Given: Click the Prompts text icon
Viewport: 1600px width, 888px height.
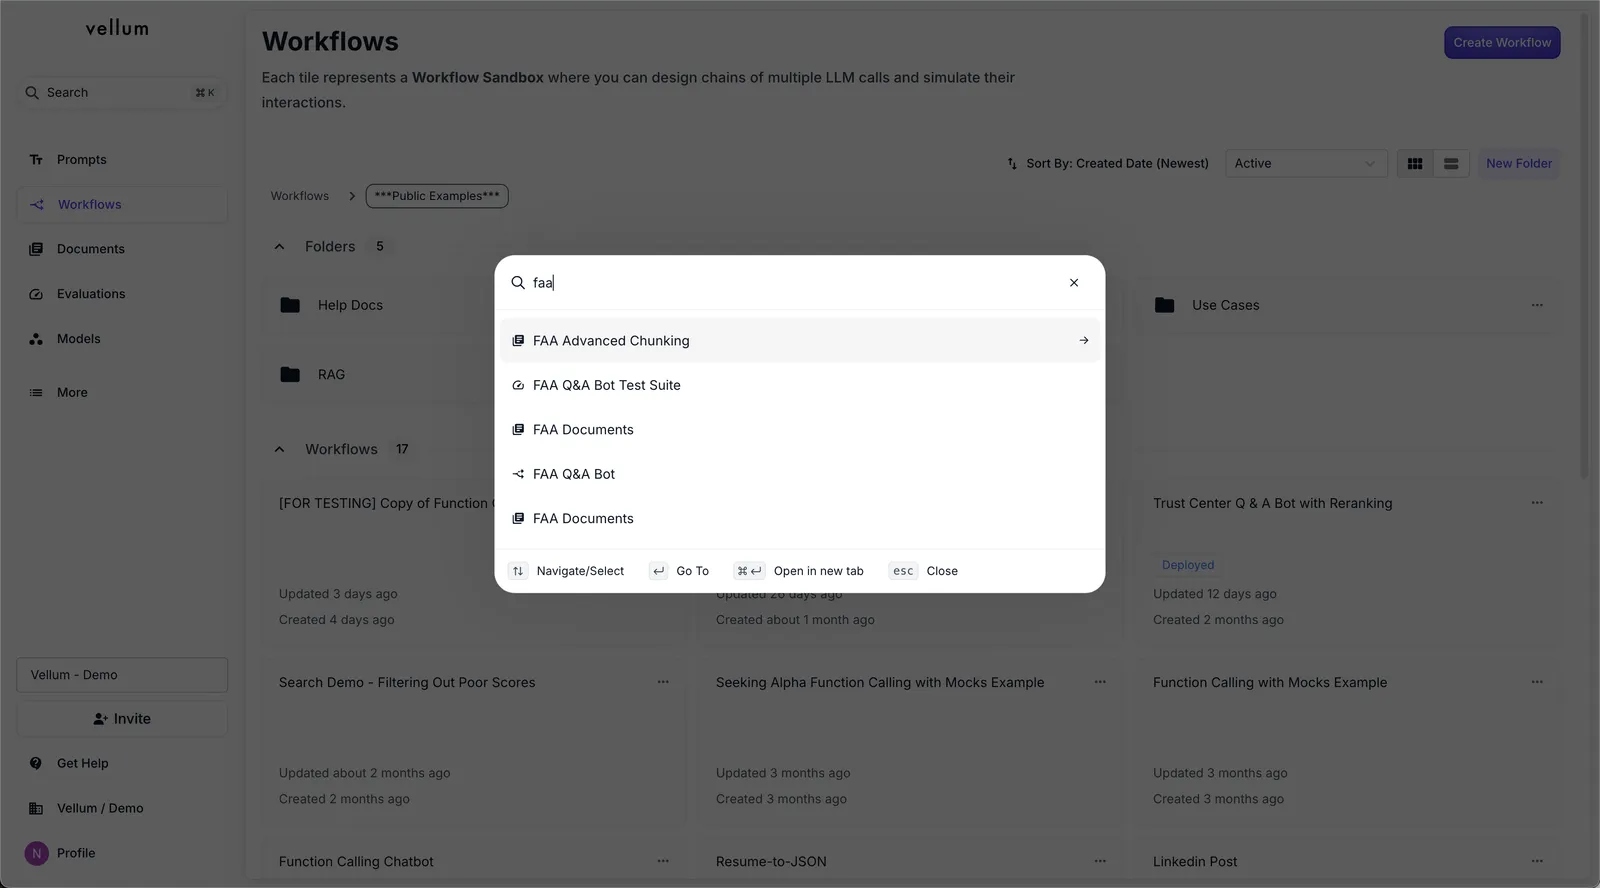Looking at the screenshot, I should pyautogui.click(x=36, y=160).
